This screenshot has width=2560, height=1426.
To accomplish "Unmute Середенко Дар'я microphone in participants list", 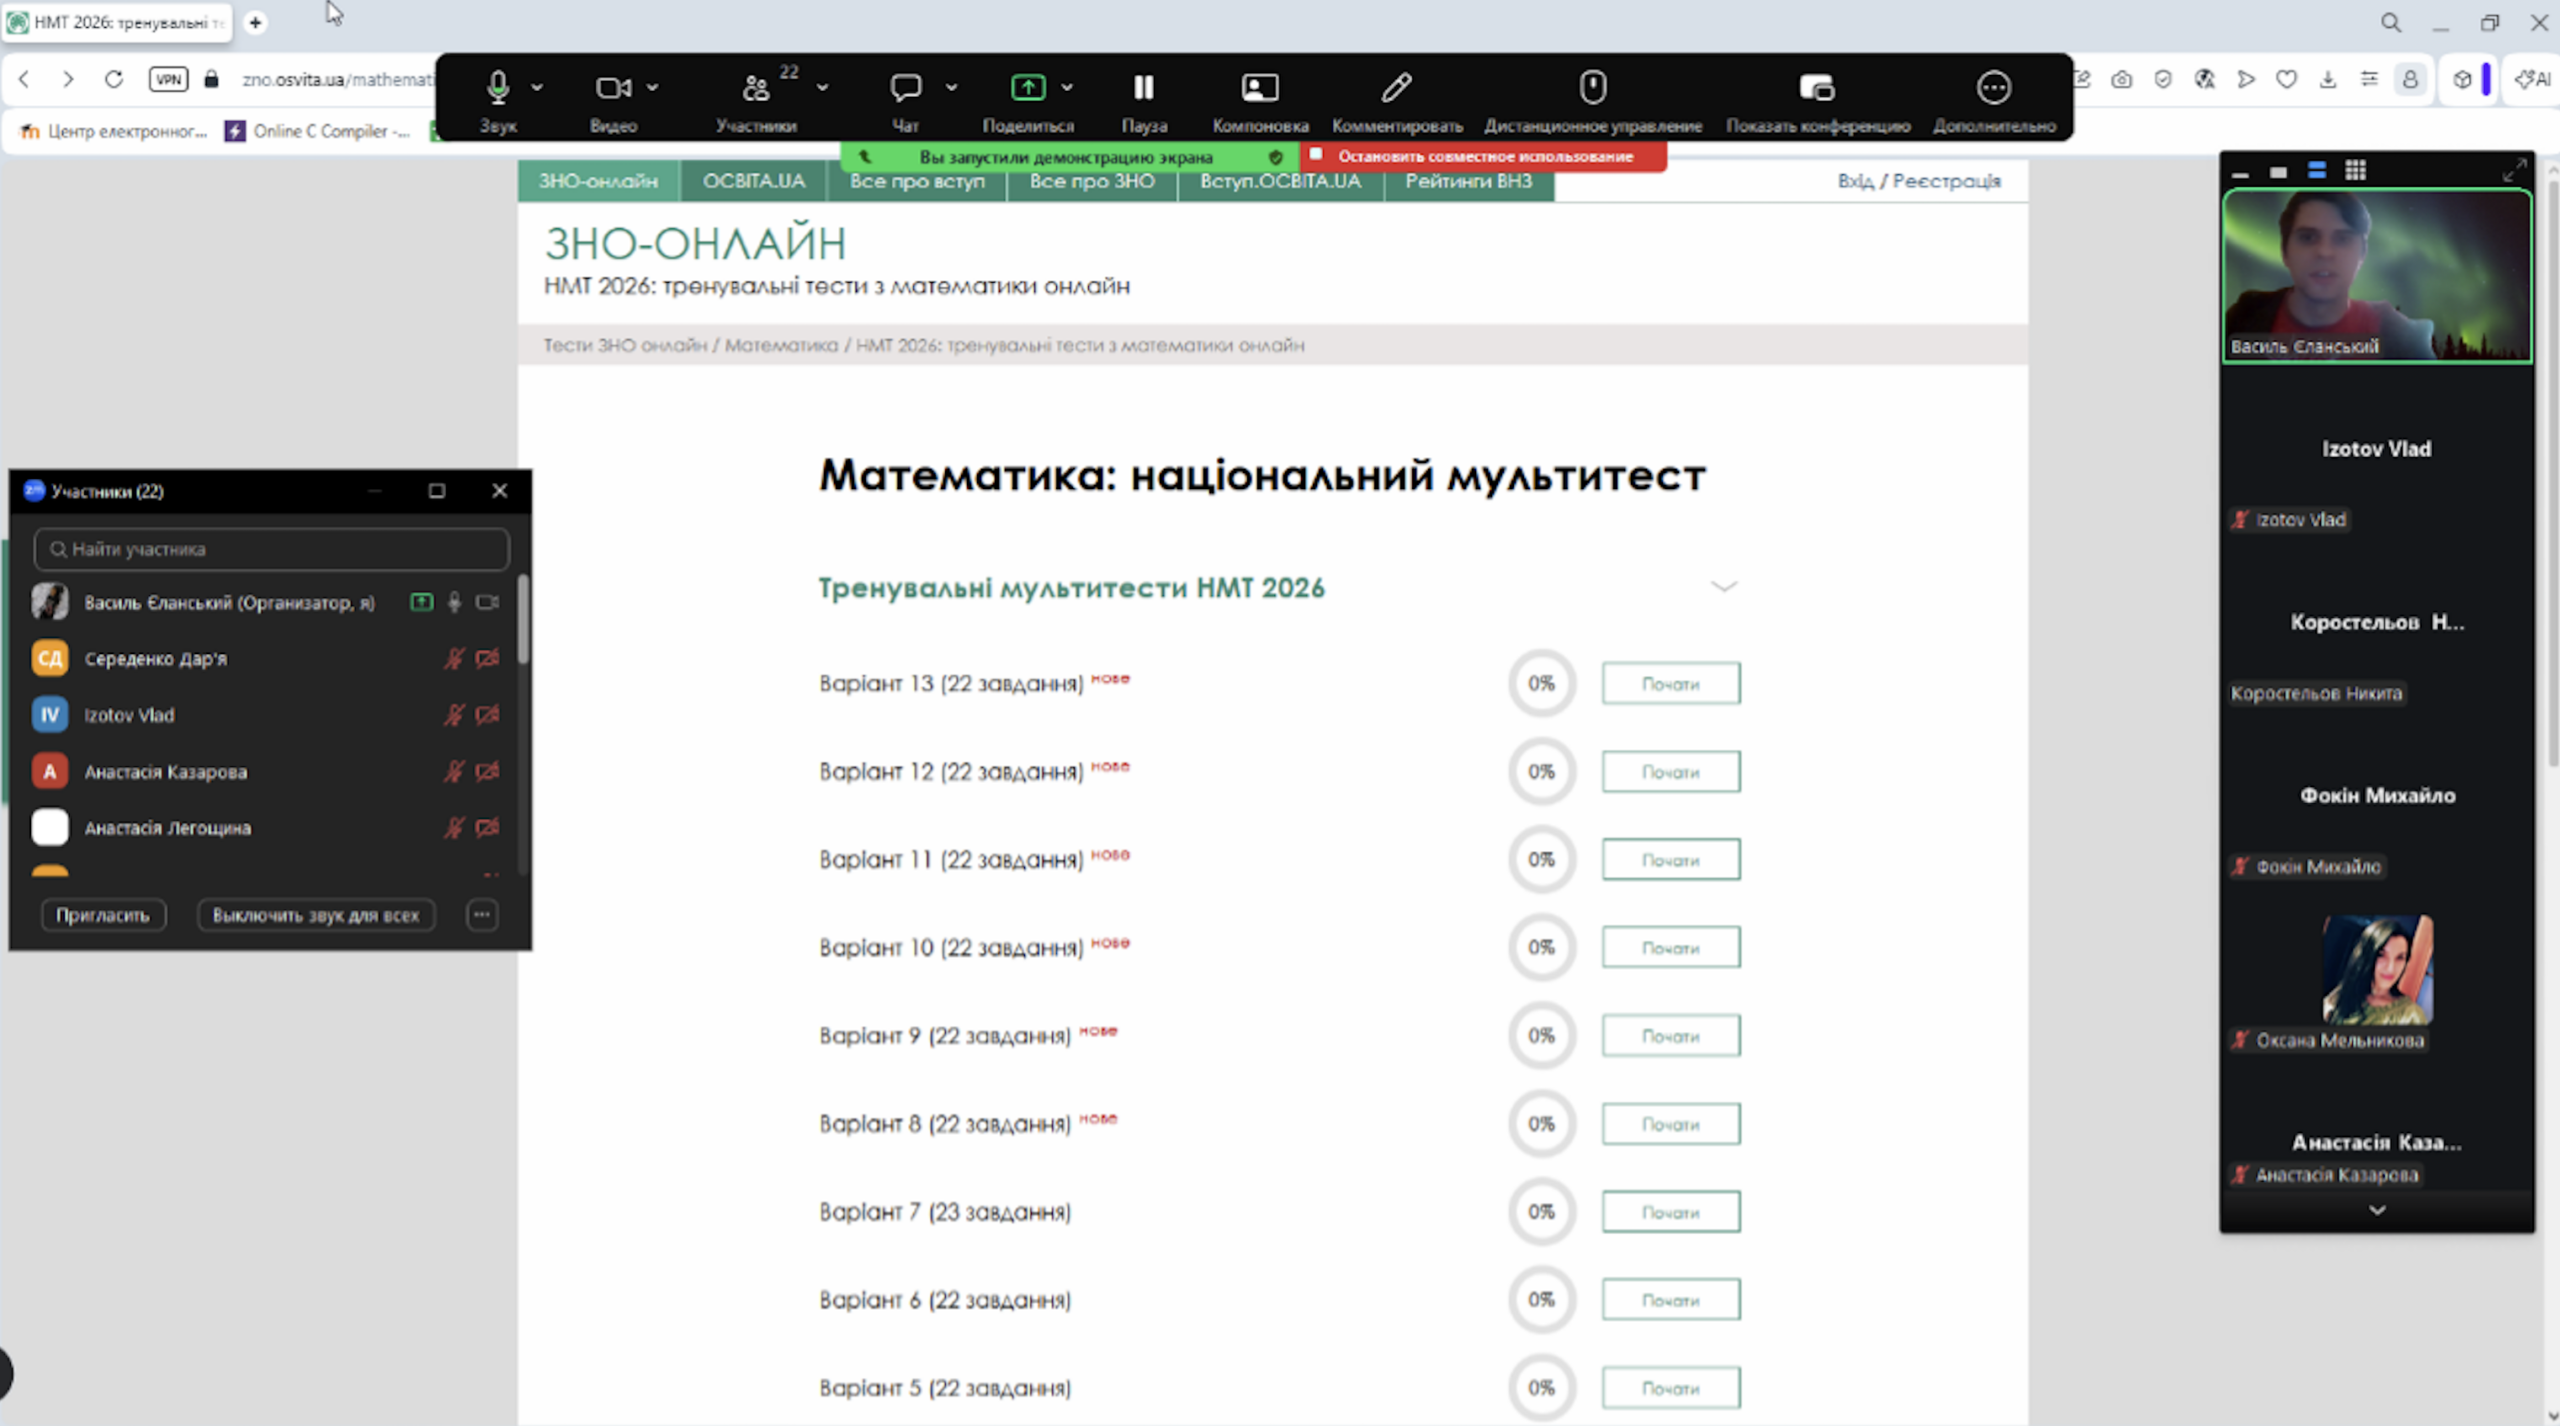I will click(454, 658).
